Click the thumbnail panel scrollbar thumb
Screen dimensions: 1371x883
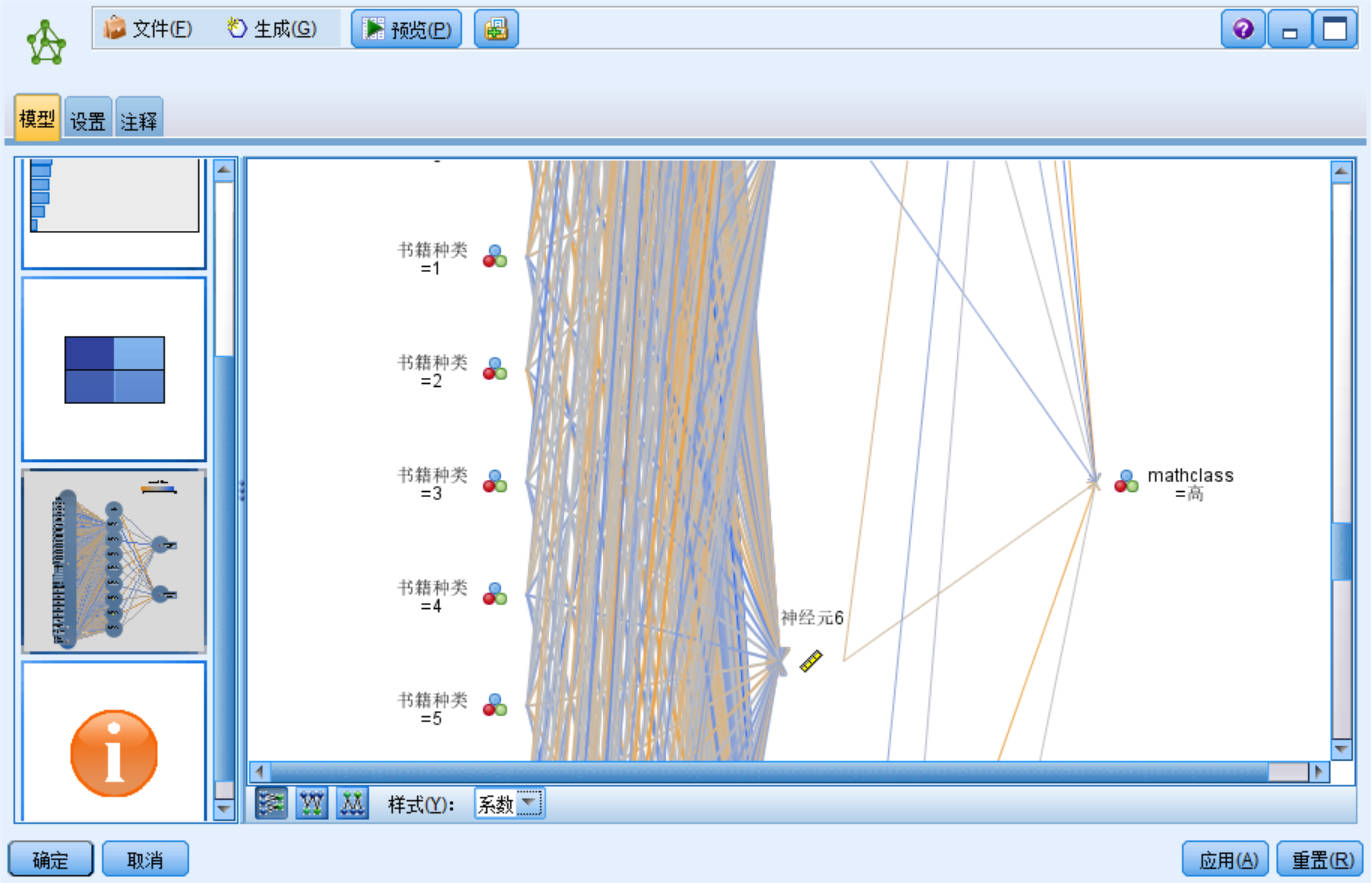click(224, 567)
